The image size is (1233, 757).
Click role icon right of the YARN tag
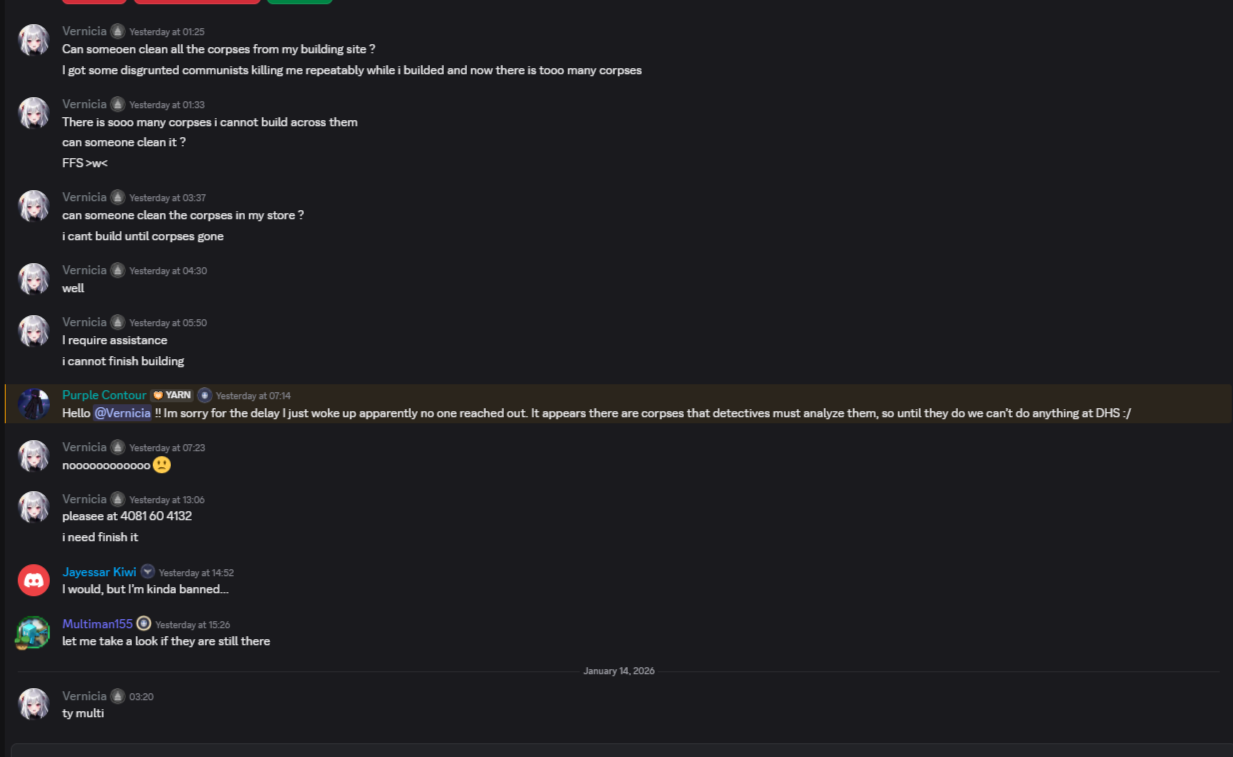[204, 395]
